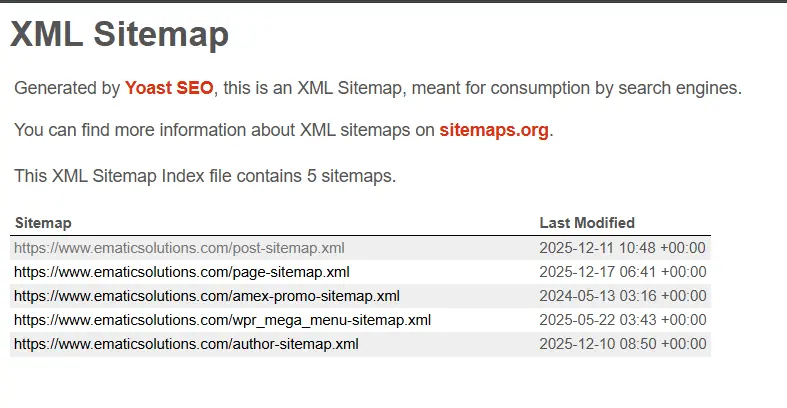Open the Yoast SEO link

point(169,88)
